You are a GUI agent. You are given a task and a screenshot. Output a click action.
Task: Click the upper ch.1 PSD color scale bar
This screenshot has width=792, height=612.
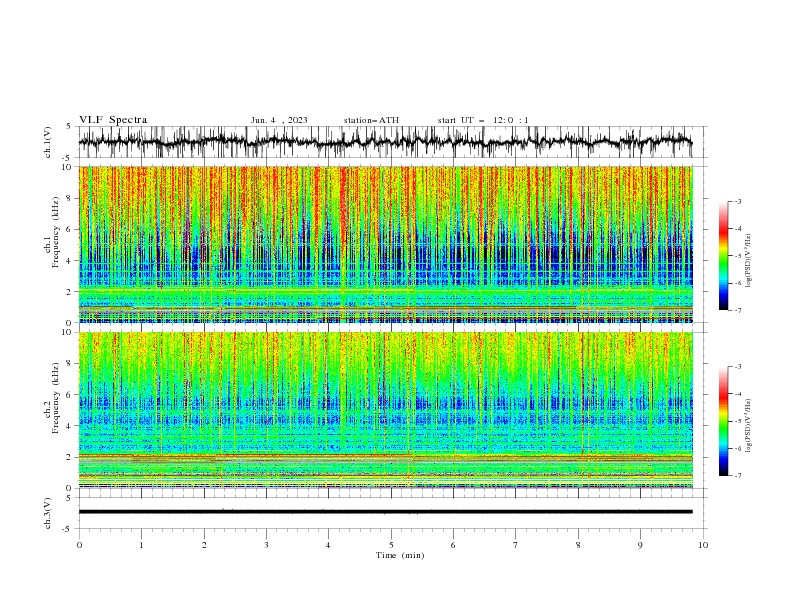(x=723, y=256)
